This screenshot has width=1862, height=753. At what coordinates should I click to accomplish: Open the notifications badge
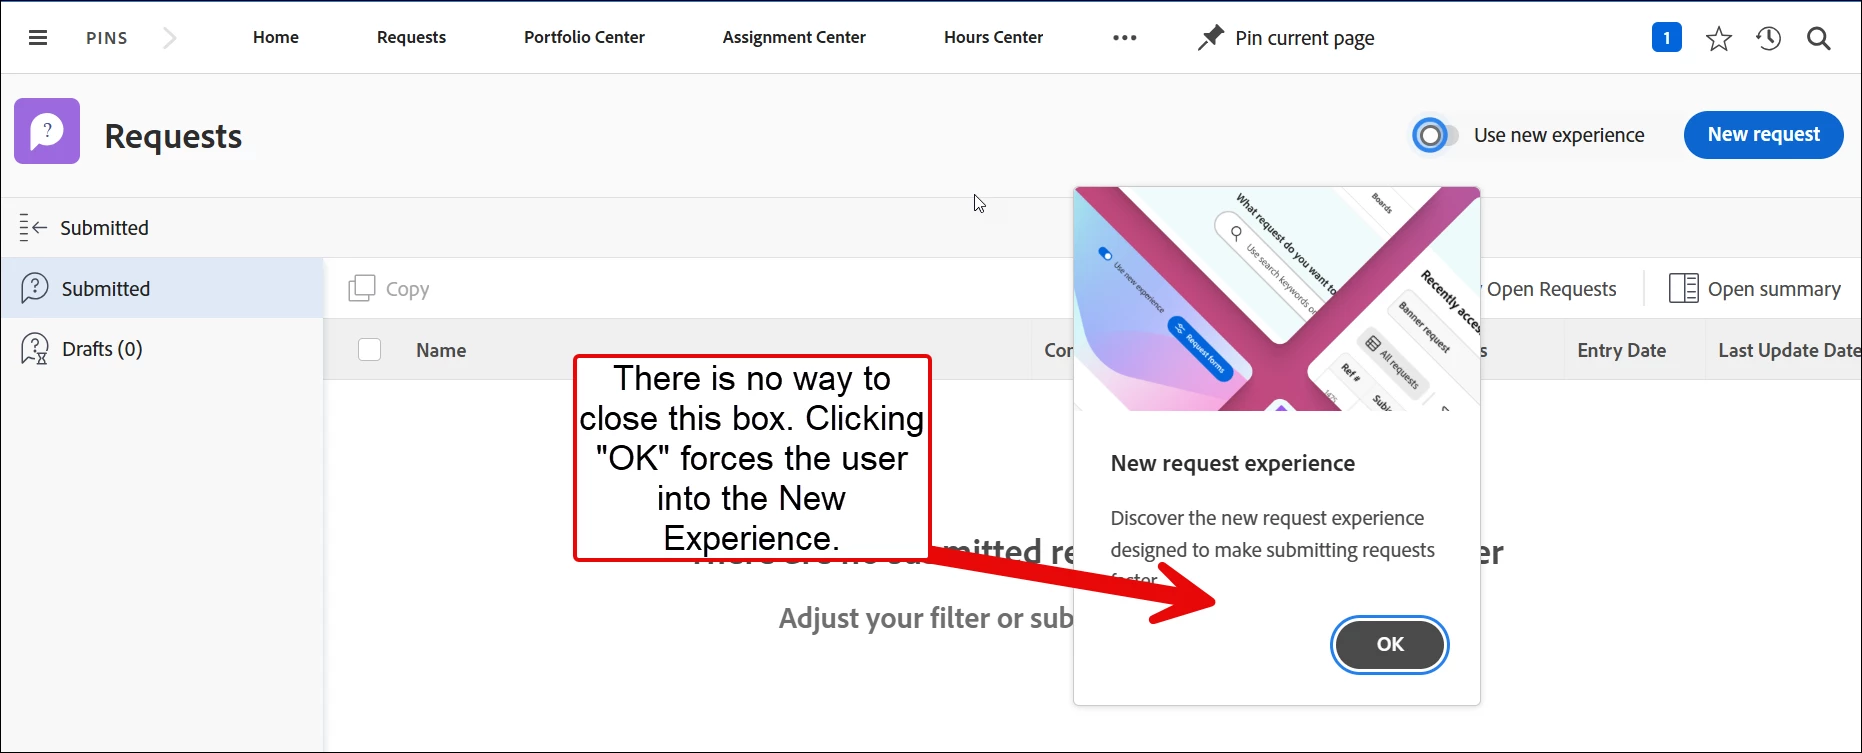point(1666,38)
